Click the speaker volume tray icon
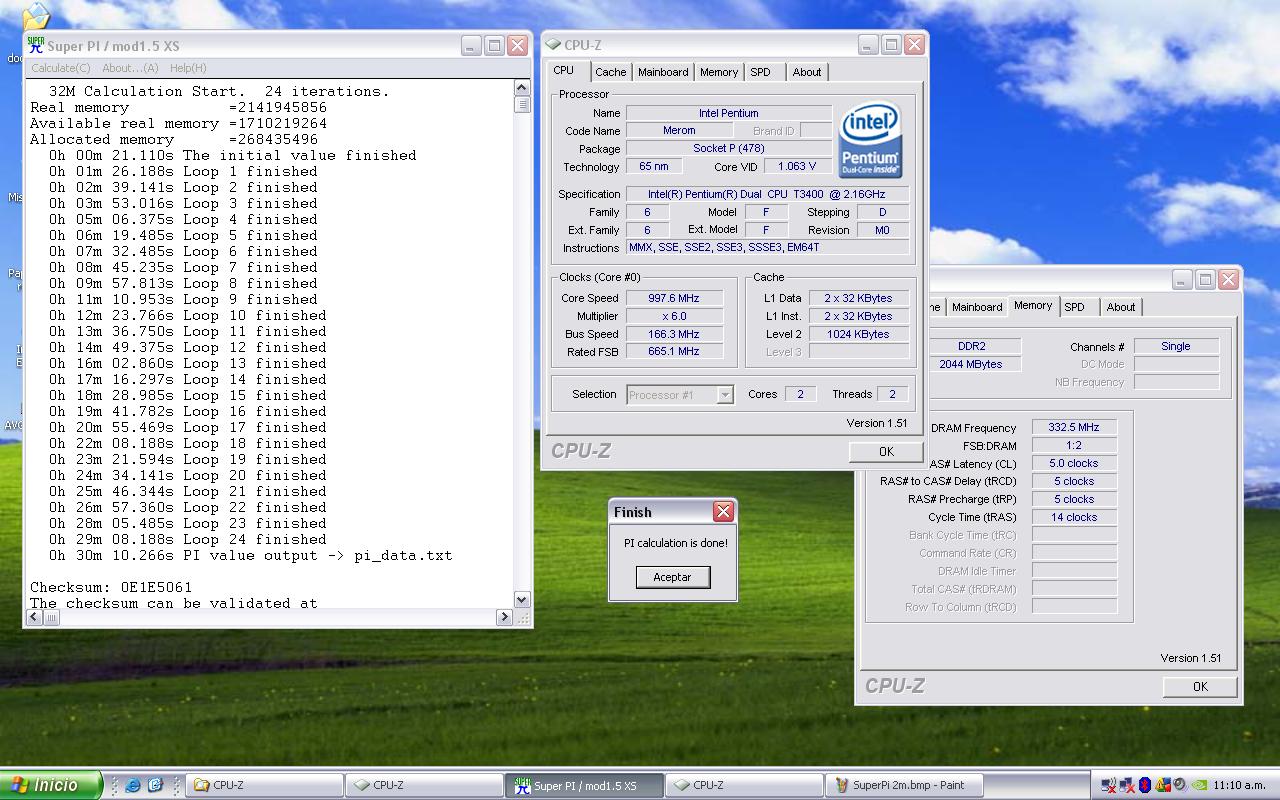This screenshot has width=1280, height=800. point(1179,785)
